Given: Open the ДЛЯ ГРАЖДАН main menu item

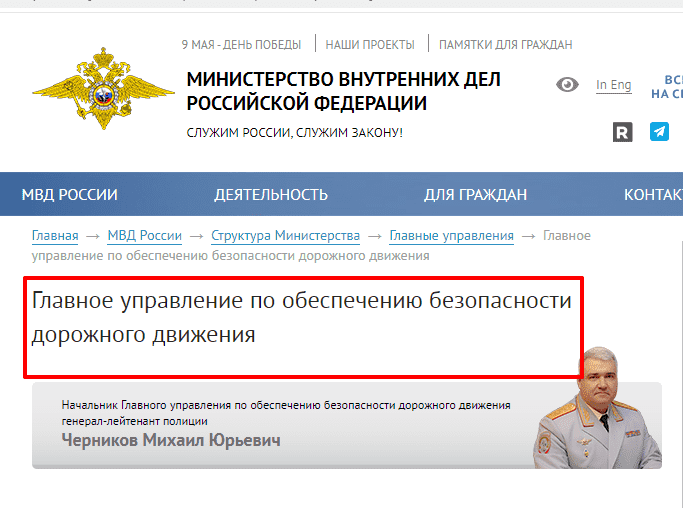Looking at the screenshot, I should point(476,194).
